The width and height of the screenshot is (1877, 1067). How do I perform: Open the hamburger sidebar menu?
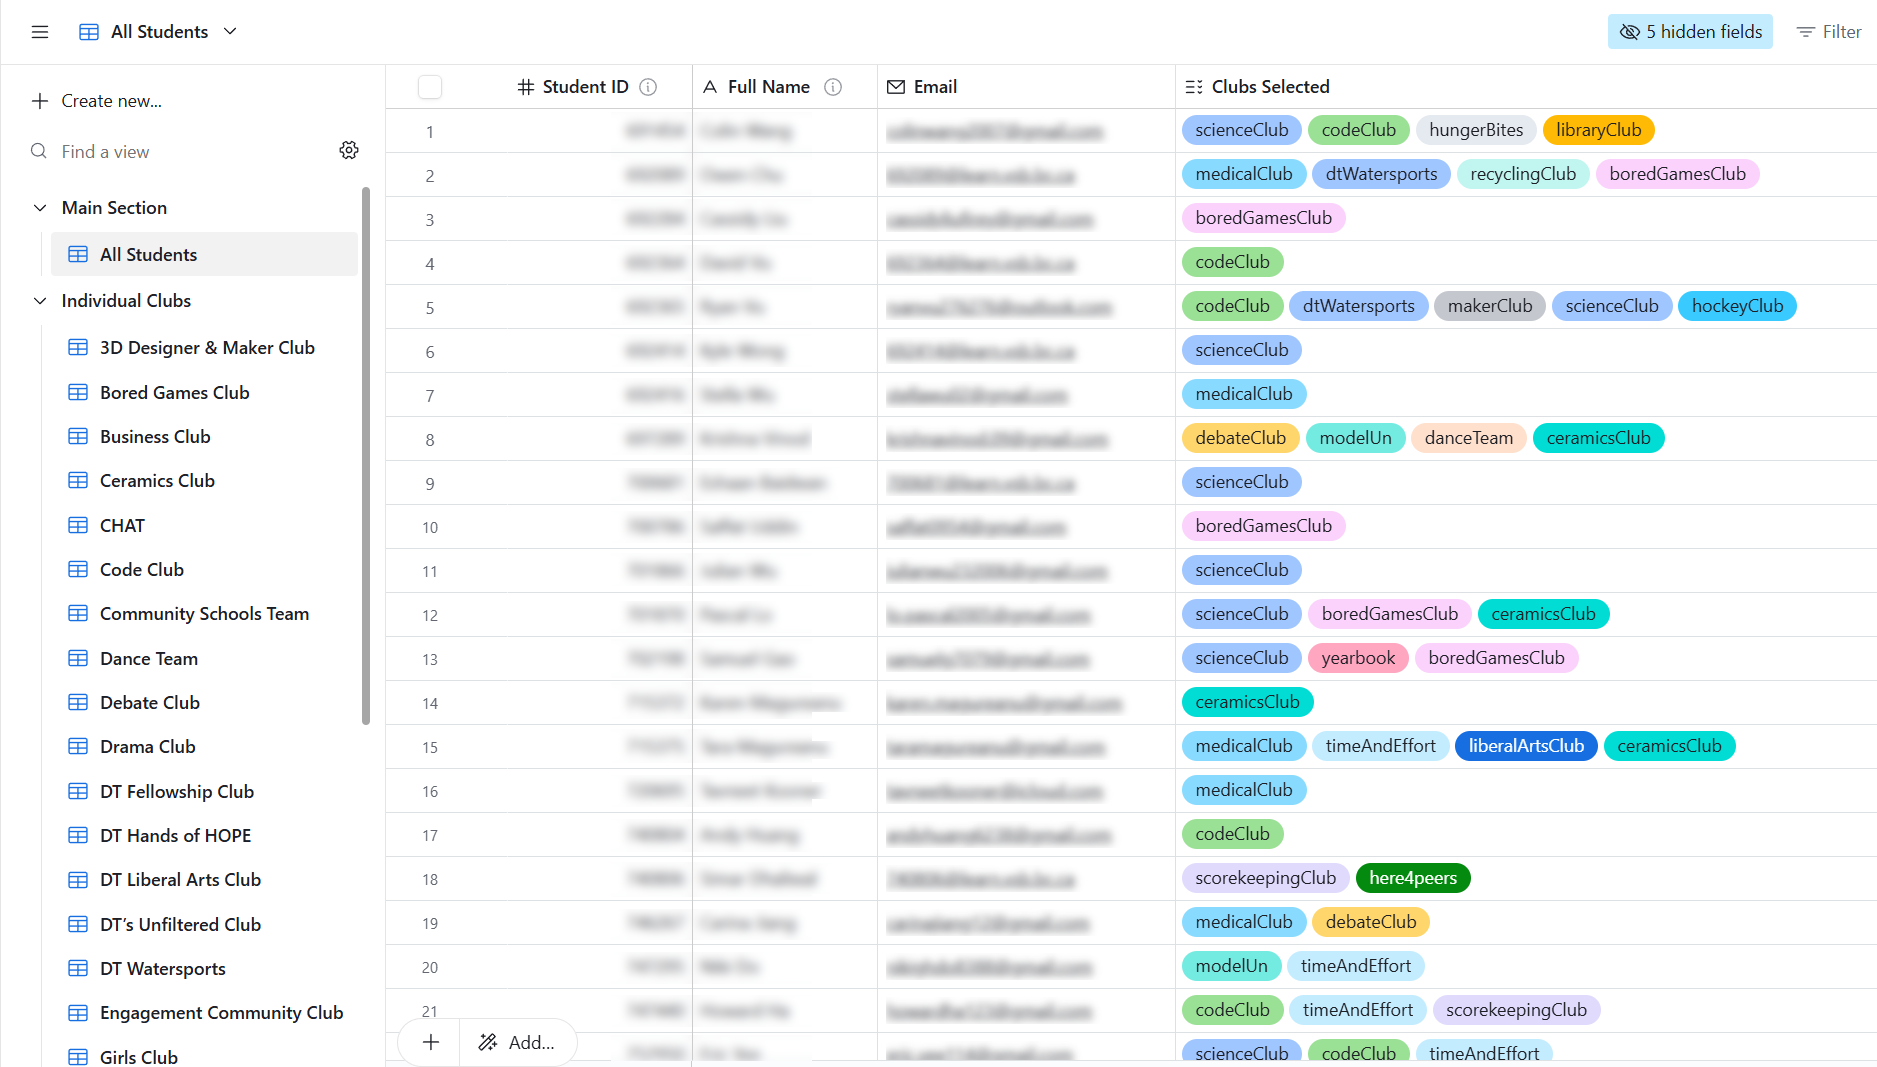(x=40, y=32)
